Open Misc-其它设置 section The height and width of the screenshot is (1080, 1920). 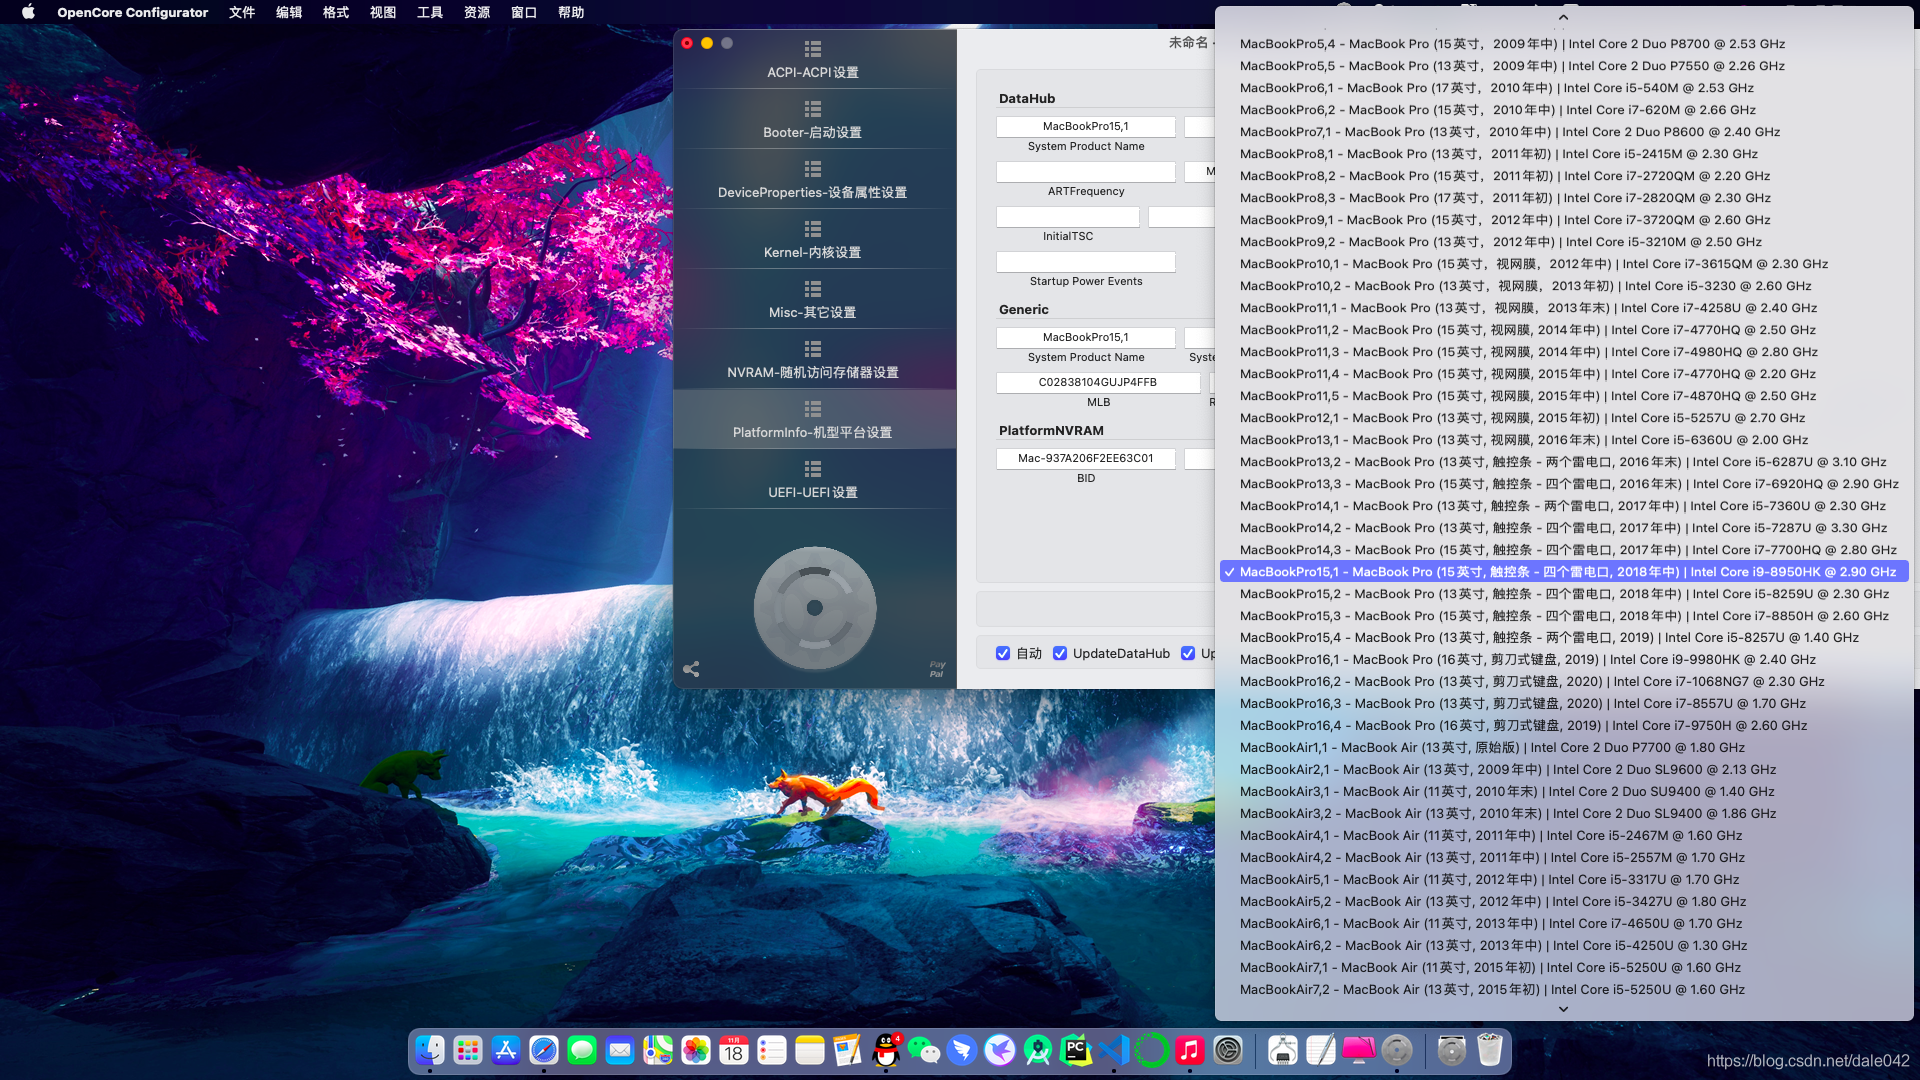click(814, 299)
